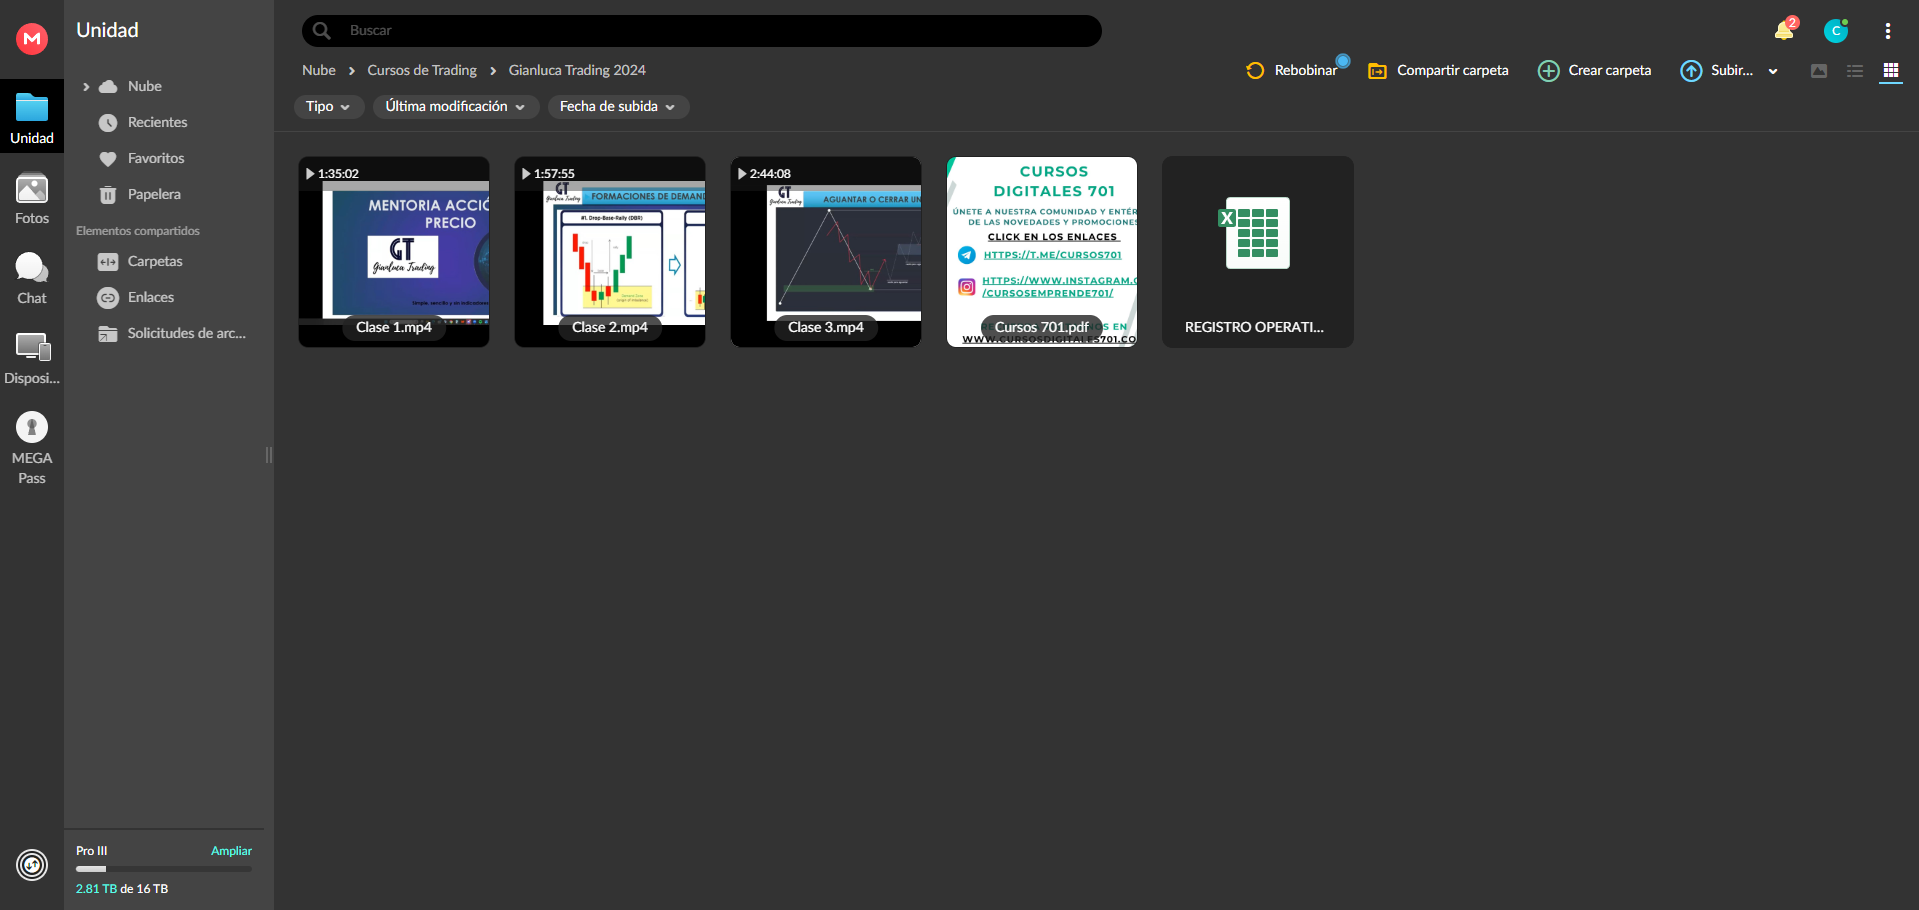This screenshot has height=910, width=1919.
Task: Open the notifications bell
Action: [1784, 31]
